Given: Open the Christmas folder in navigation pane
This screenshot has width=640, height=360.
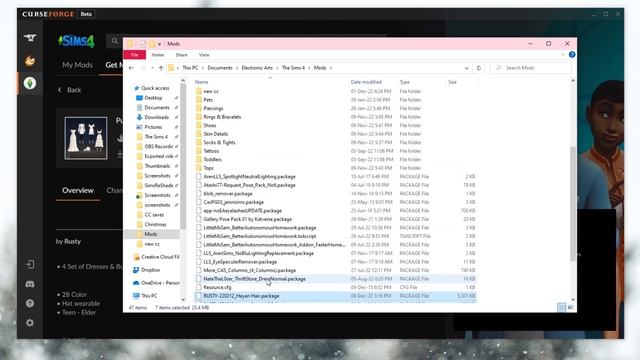Looking at the screenshot, I should point(151,224).
